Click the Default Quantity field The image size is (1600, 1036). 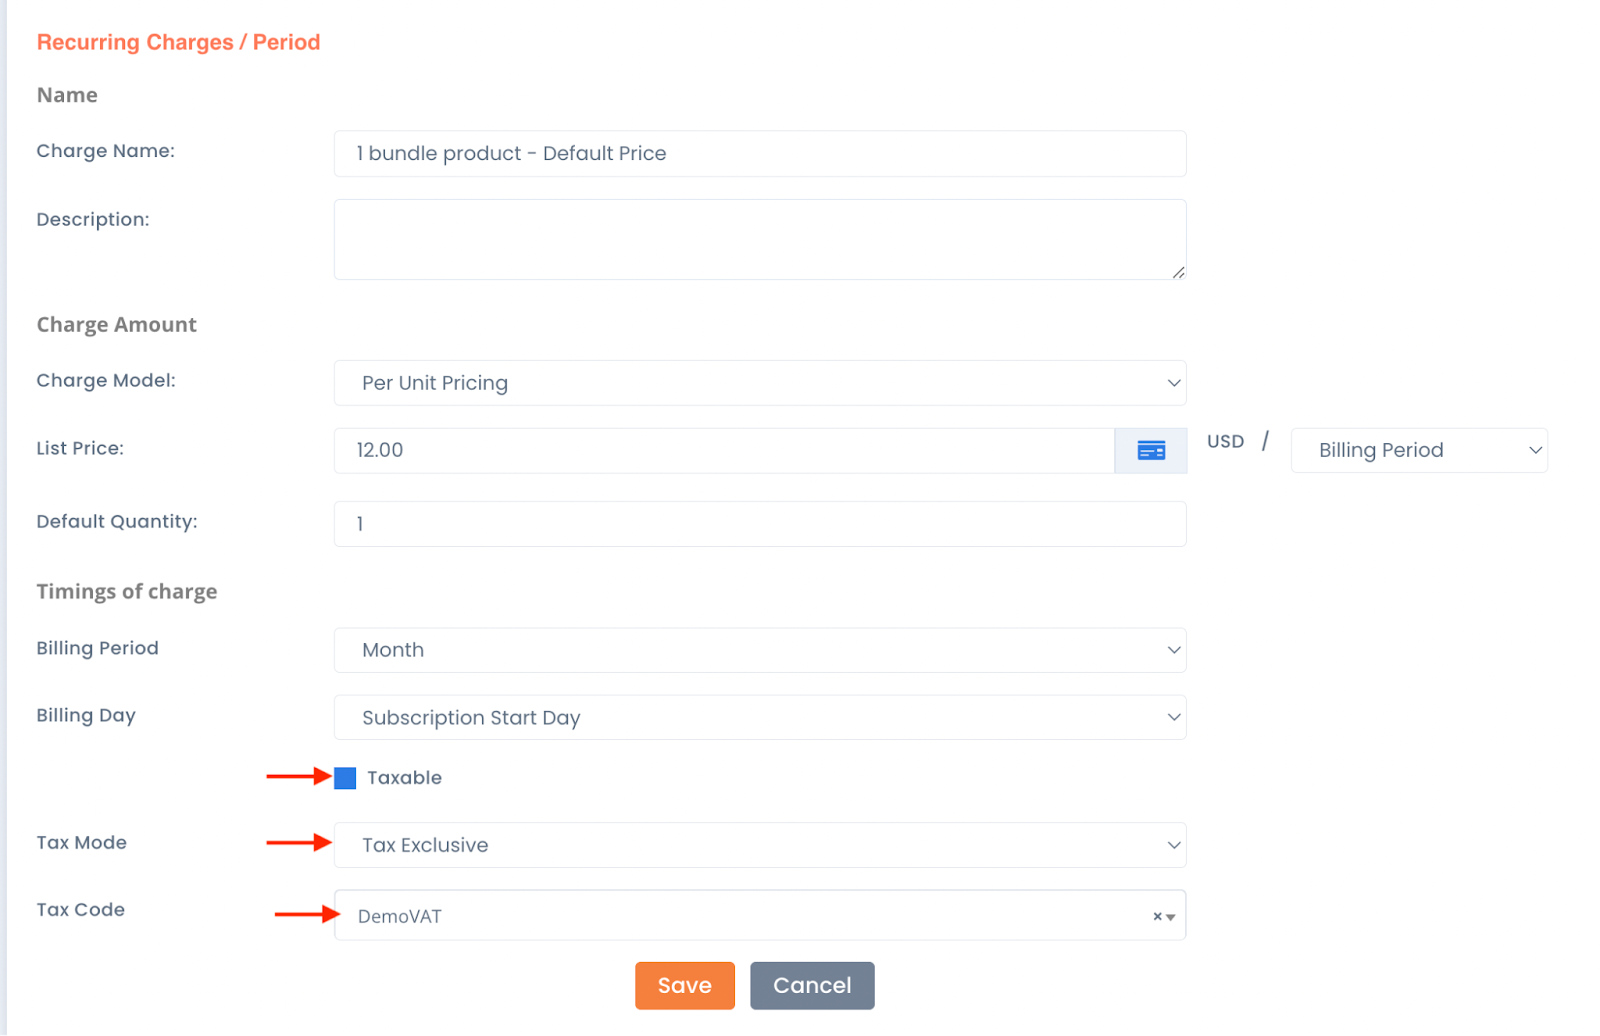760,524
